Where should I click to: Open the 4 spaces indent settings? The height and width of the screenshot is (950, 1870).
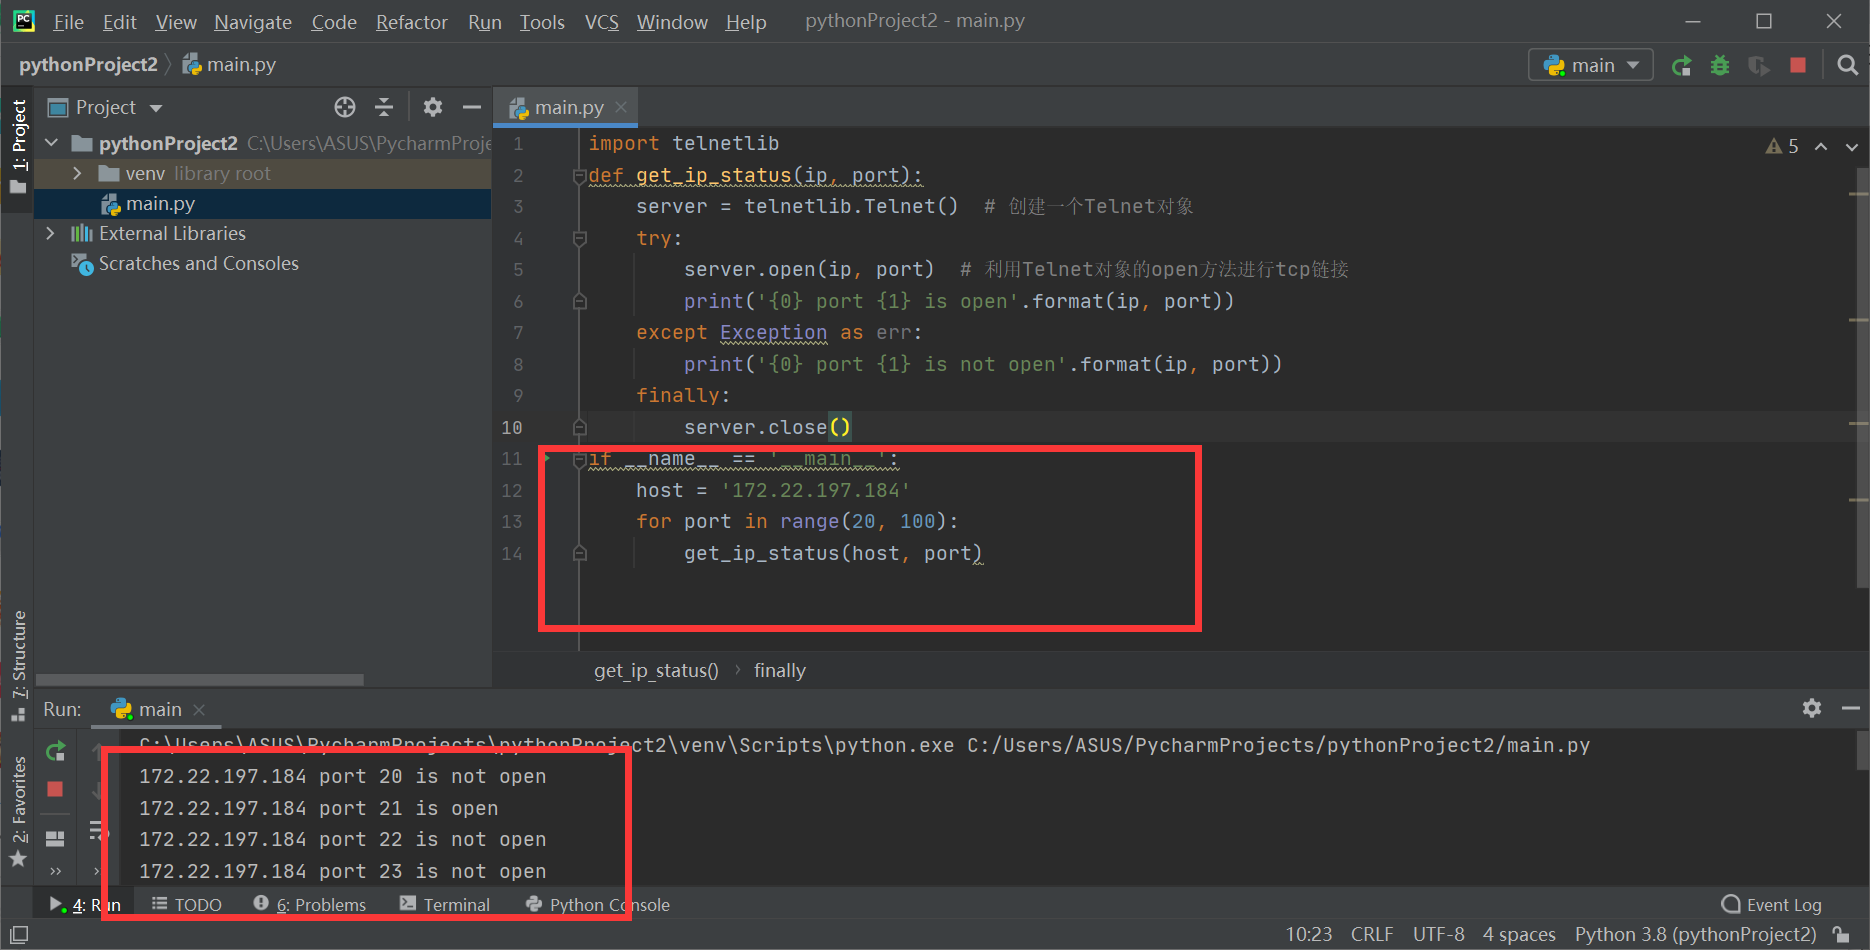[x=1519, y=934]
